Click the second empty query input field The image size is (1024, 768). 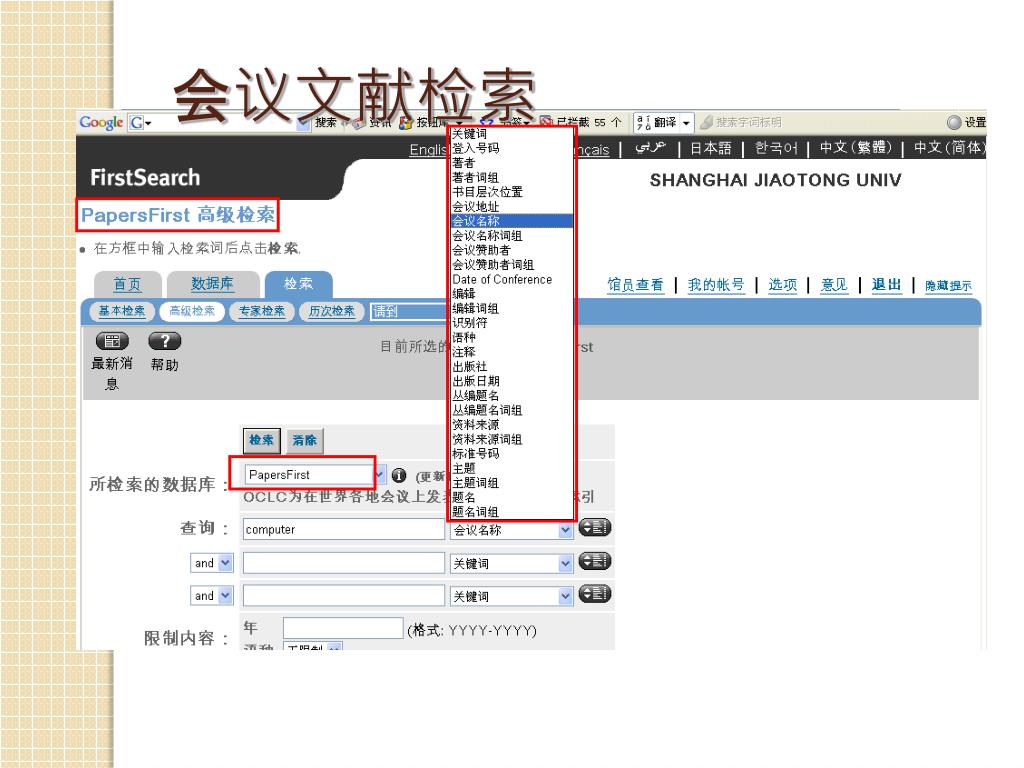344,562
